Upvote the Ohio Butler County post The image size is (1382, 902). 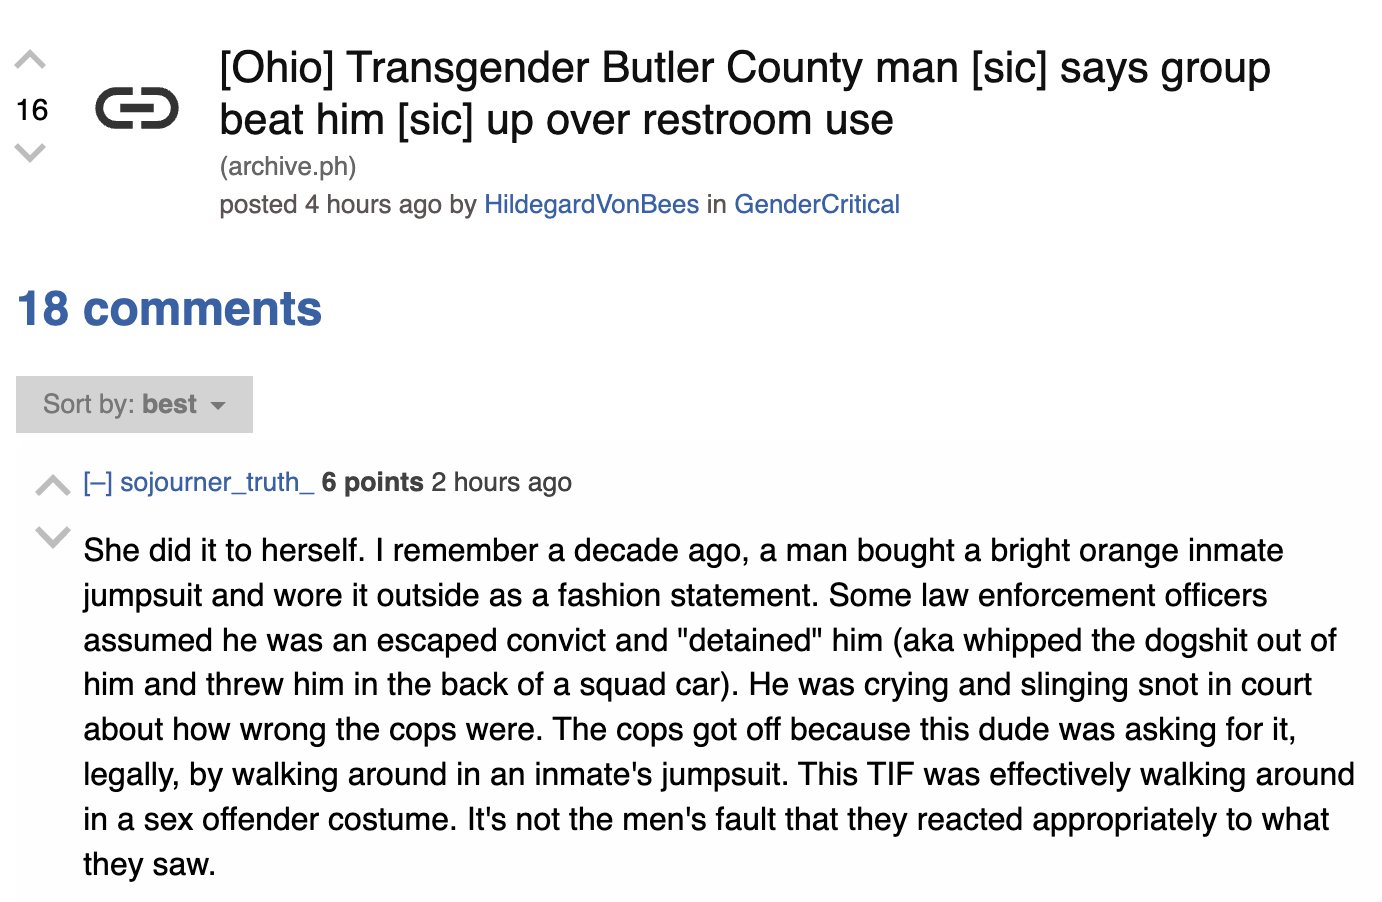[x=30, y=60]
